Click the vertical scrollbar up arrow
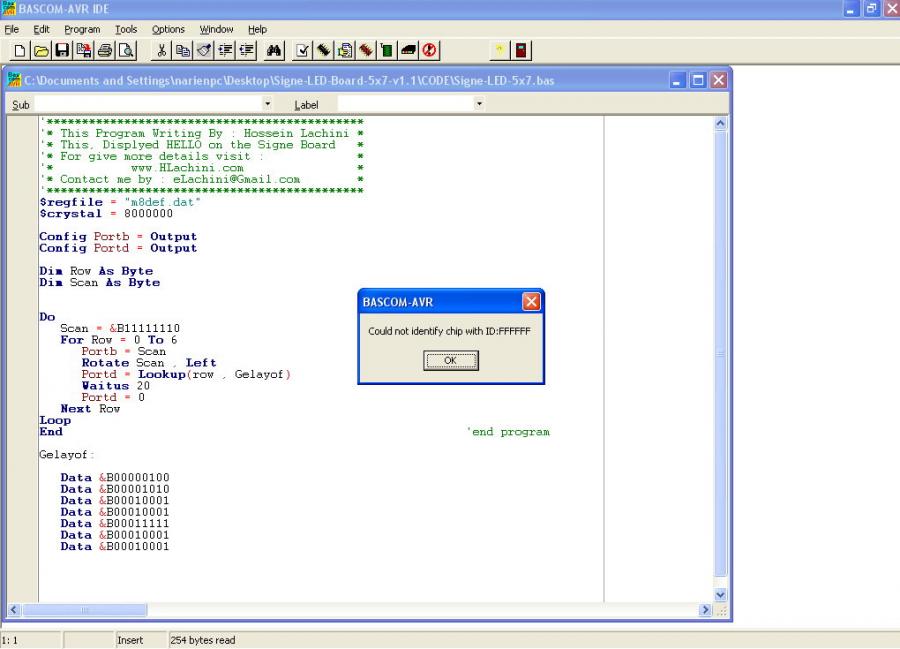 coord(720,123)
